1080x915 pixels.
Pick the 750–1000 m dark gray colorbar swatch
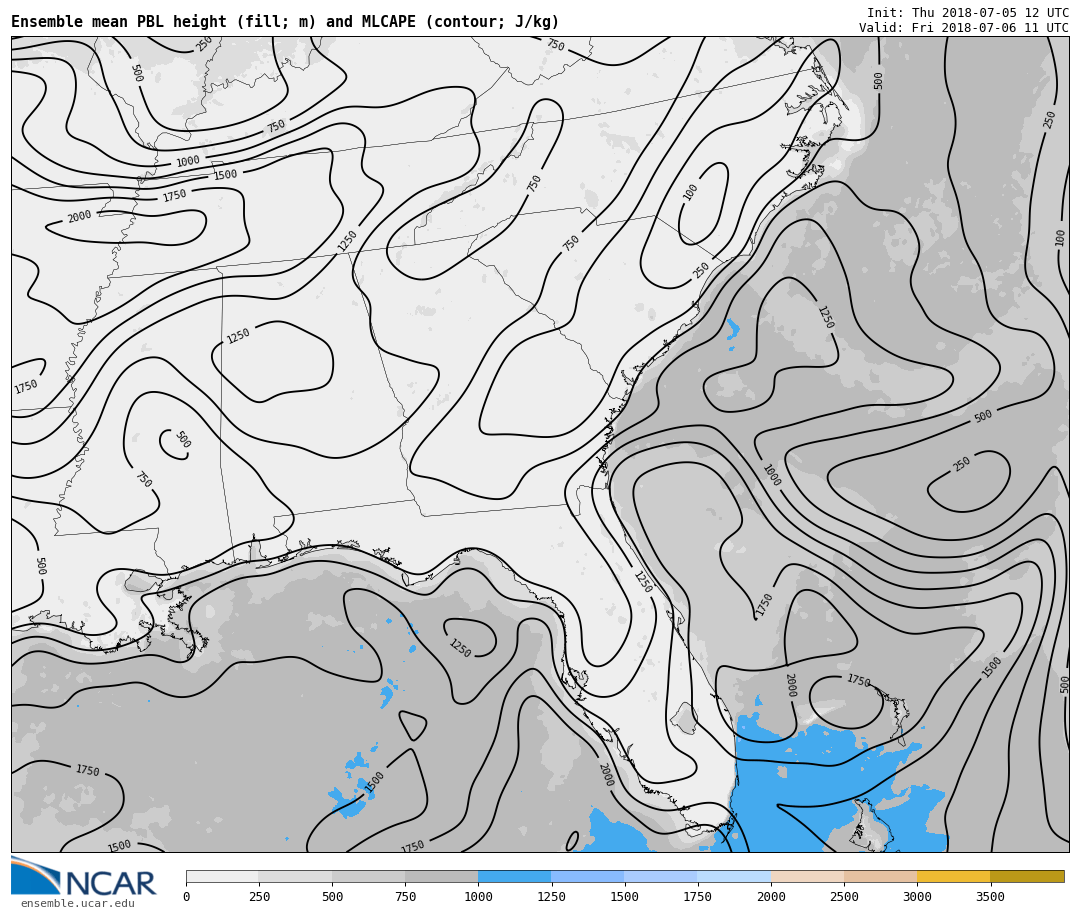tap(442, 876)
